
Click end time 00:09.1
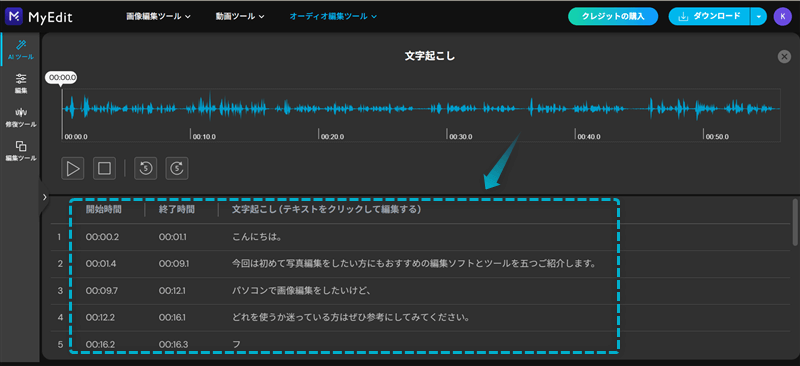tap(174, 264)
